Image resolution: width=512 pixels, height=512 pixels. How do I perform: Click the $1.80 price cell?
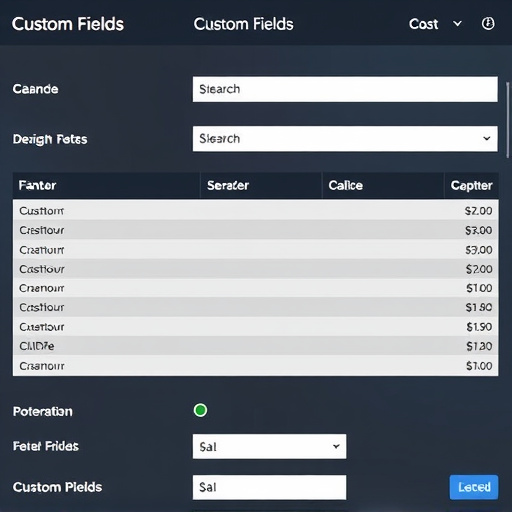point(479,307)
